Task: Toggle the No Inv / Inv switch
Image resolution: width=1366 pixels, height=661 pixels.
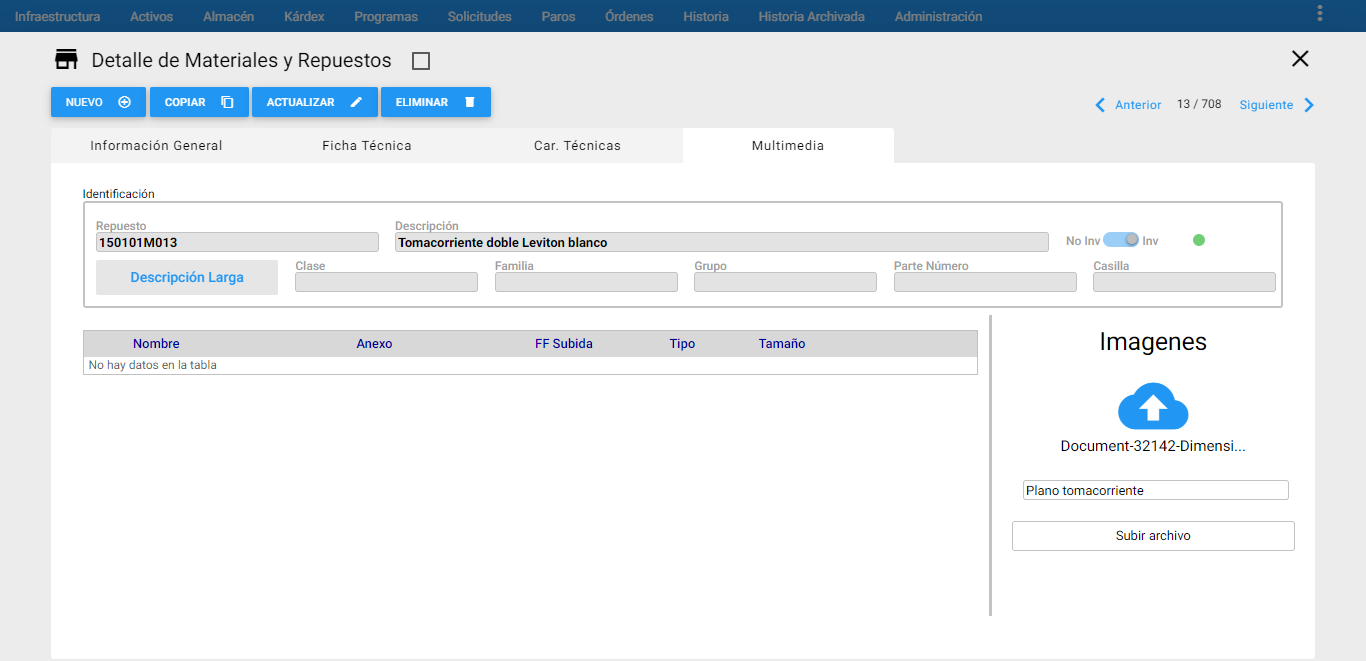Action: tap(1121, 240)
